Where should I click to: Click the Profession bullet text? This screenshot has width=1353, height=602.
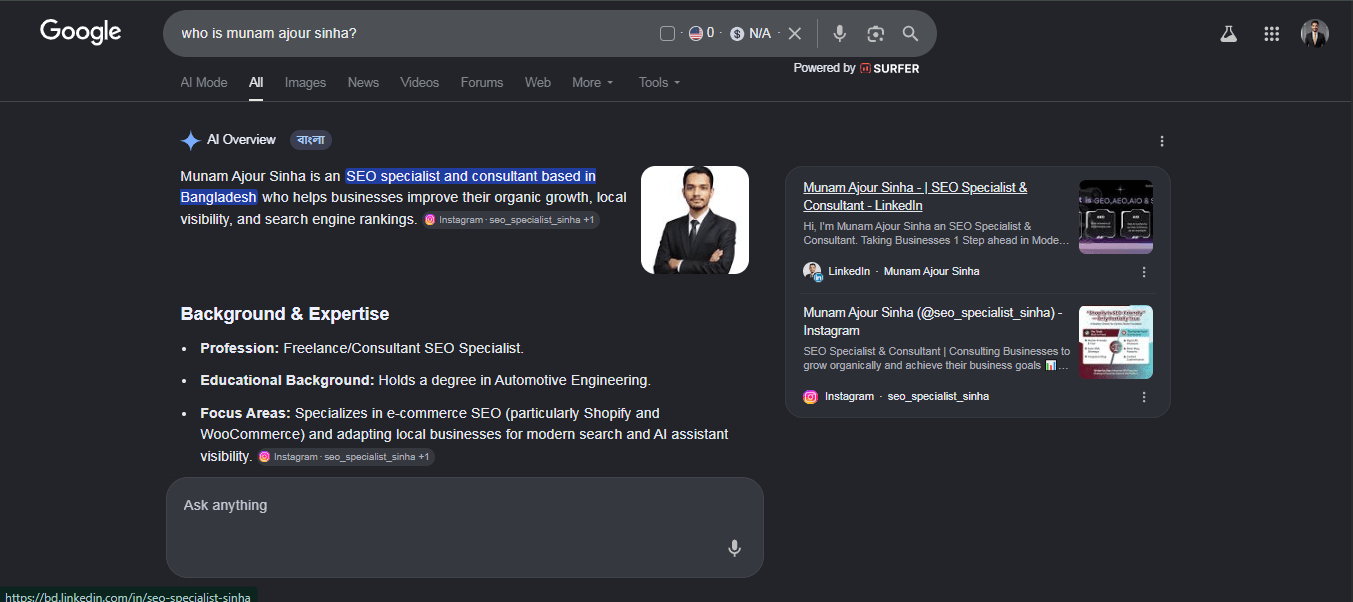coord(362,348)
